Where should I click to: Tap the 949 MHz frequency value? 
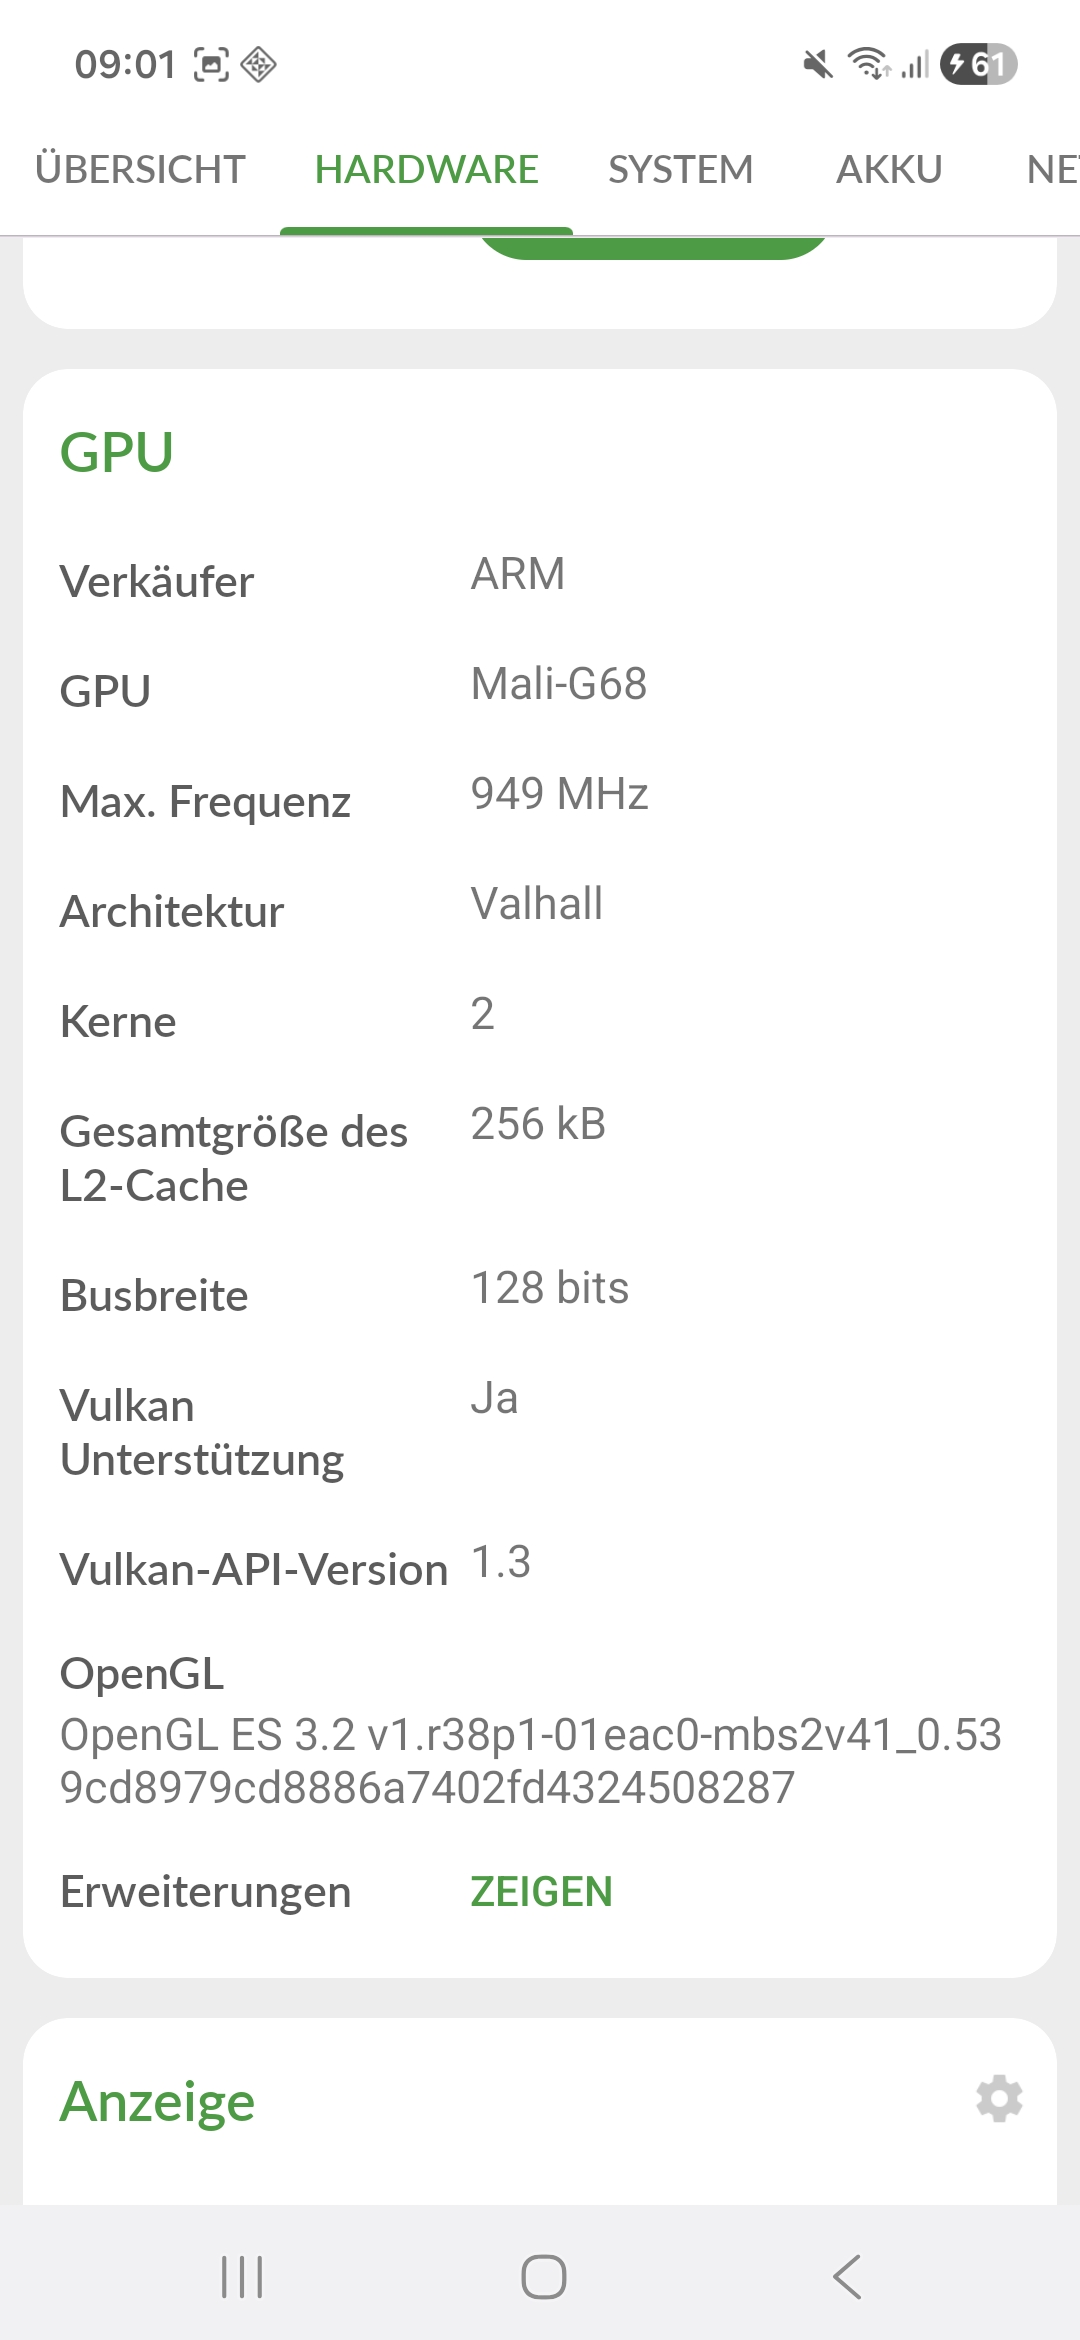[559, 794]
